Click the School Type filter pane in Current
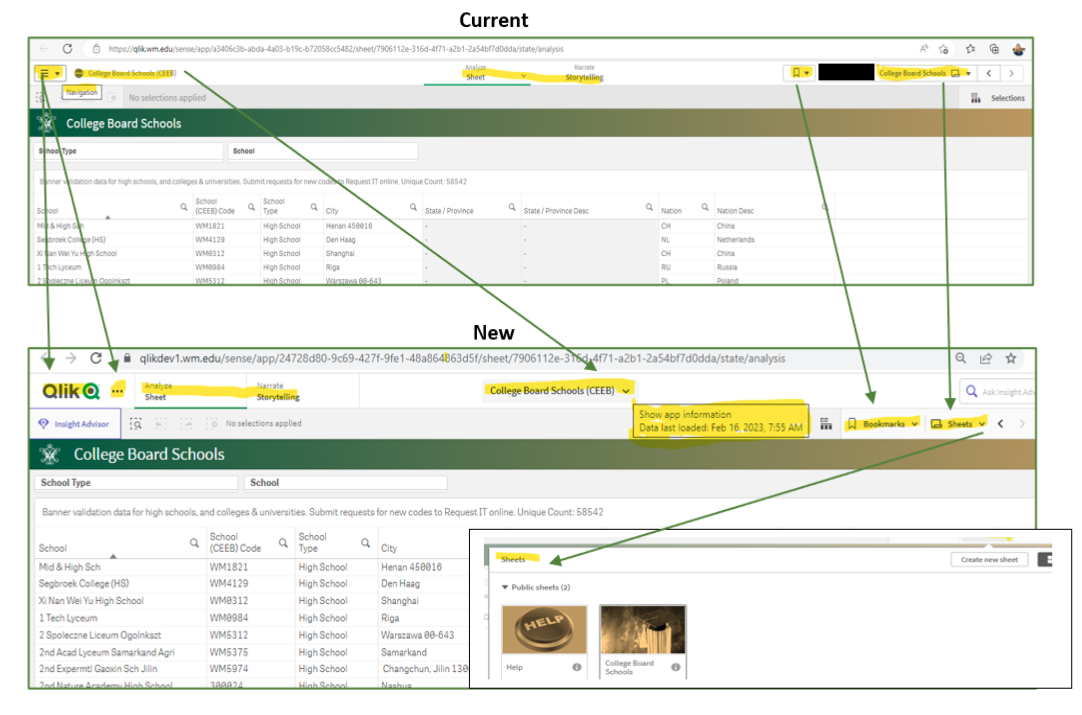Viewport: 1082px width, 715px height. point(129,151)
